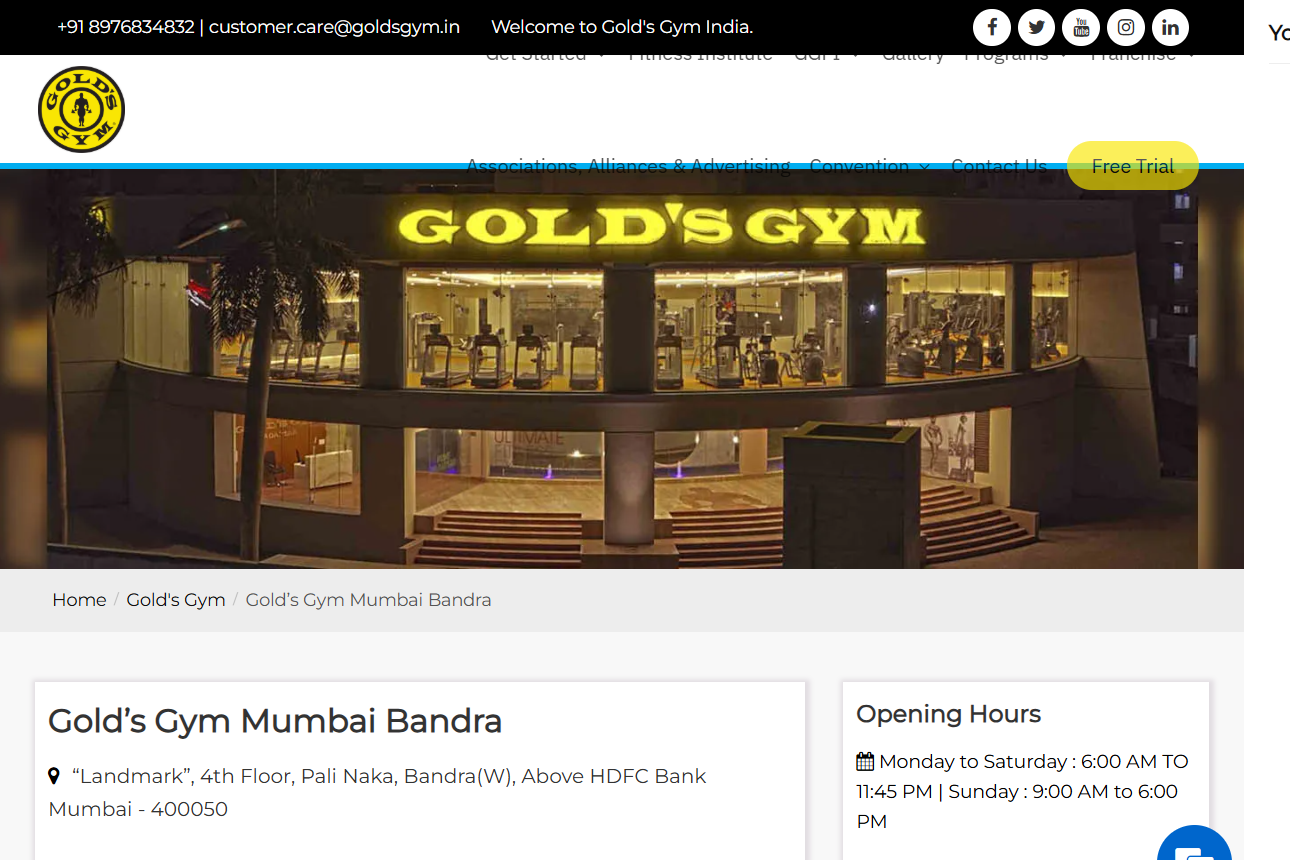Open the blue chat widget icon
The image size is (1290, 860).
pyautogui.click(x=1194, y=845)
